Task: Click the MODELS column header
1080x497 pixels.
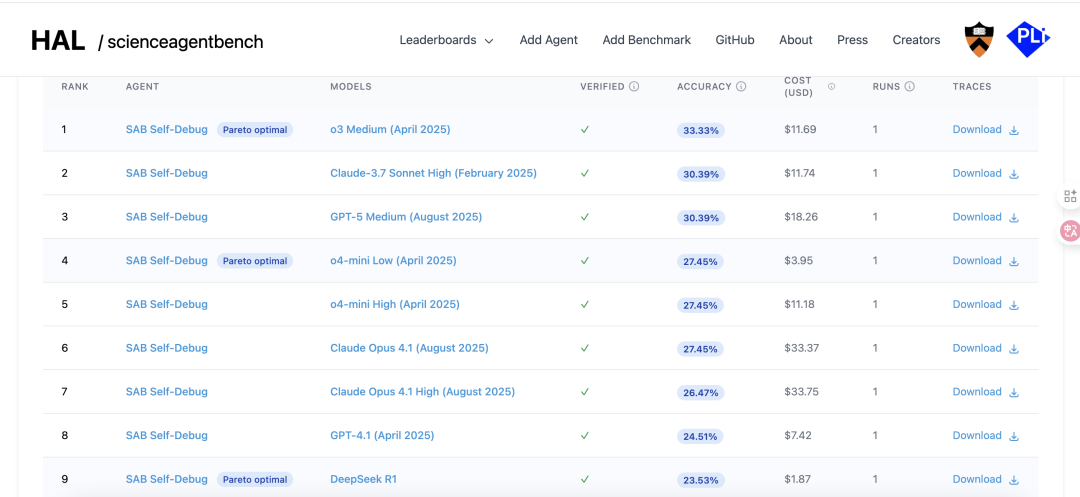Action: point(351,87)
